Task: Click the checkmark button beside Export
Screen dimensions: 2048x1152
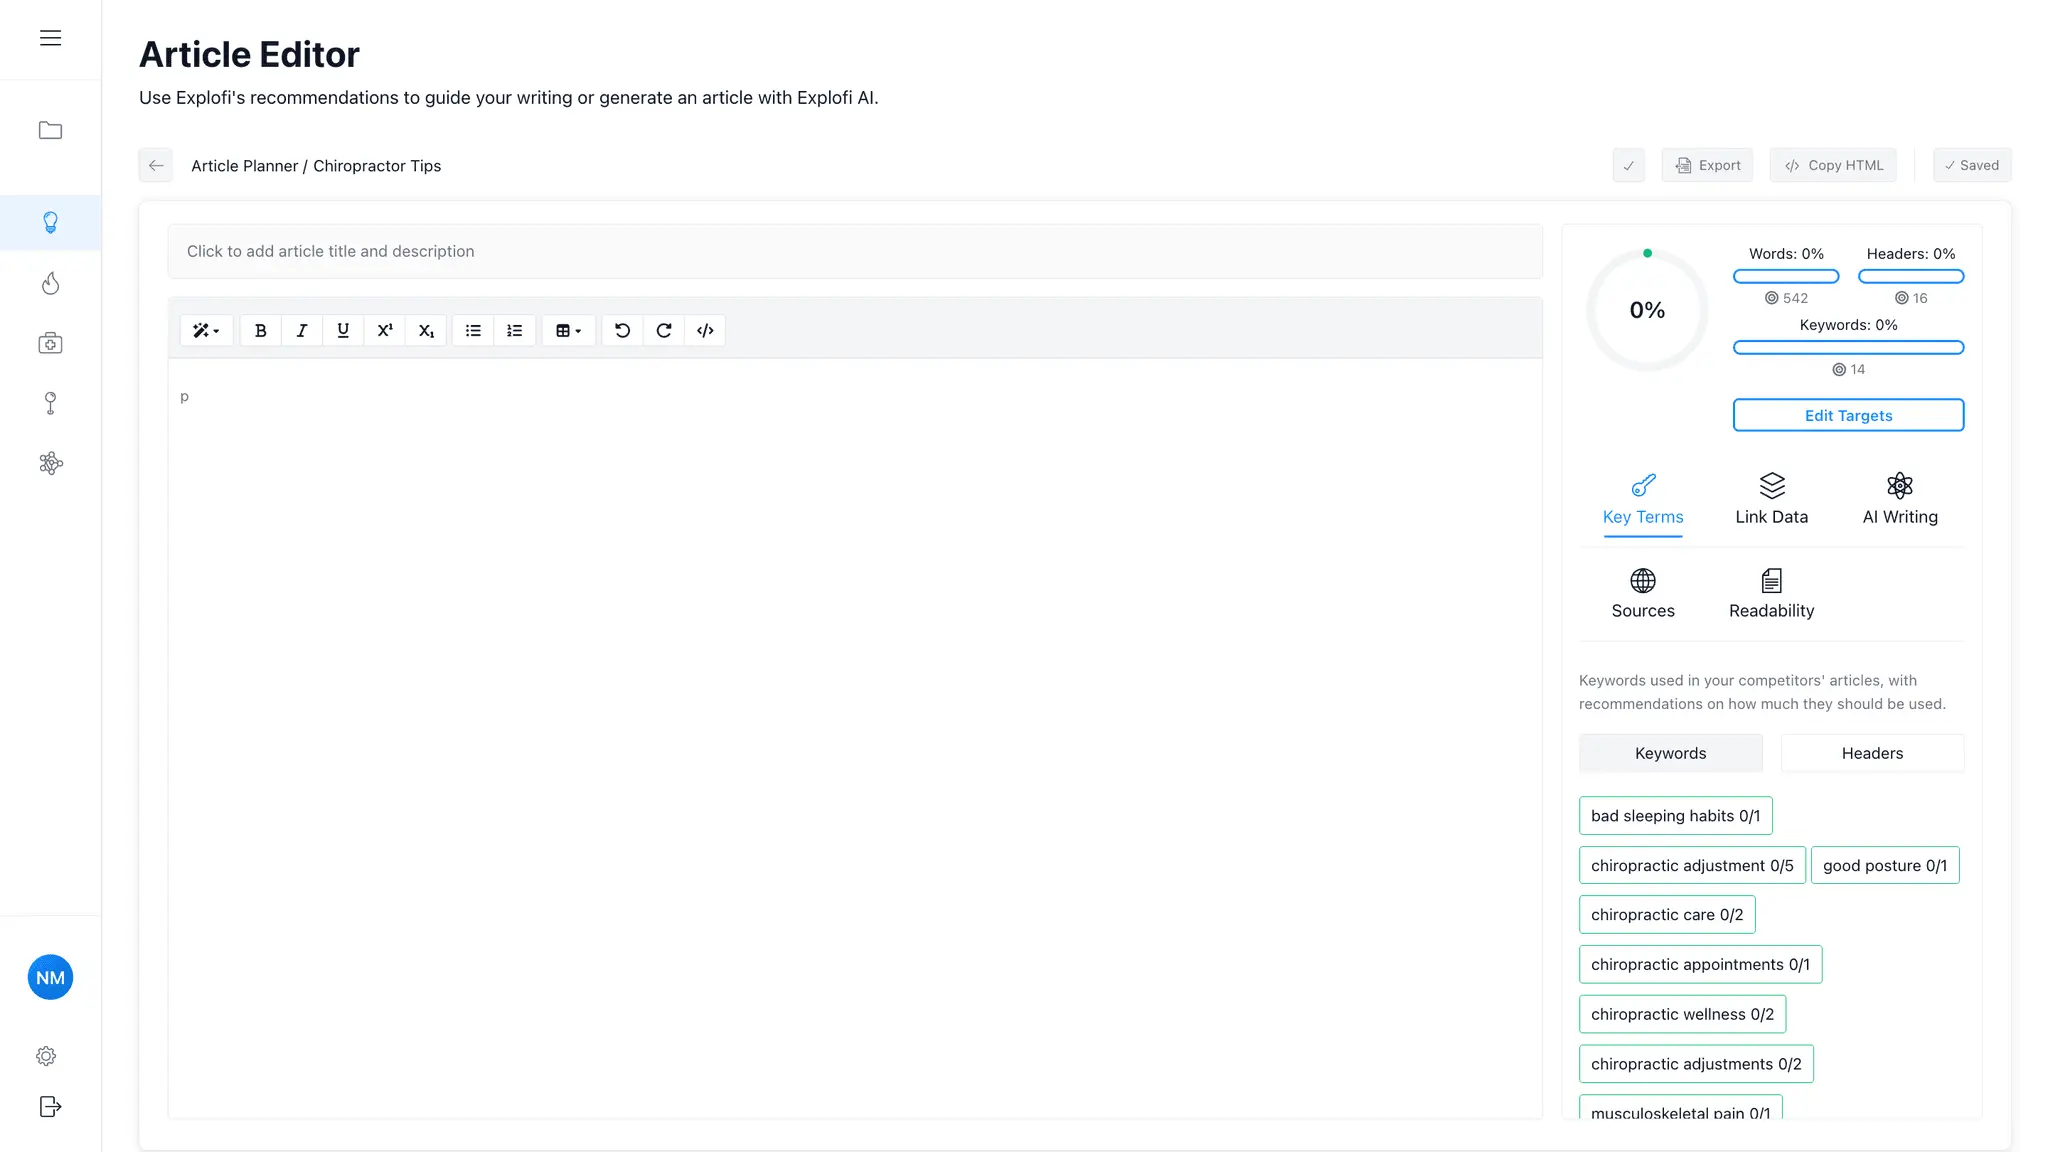Action: tap(1628, 166)
